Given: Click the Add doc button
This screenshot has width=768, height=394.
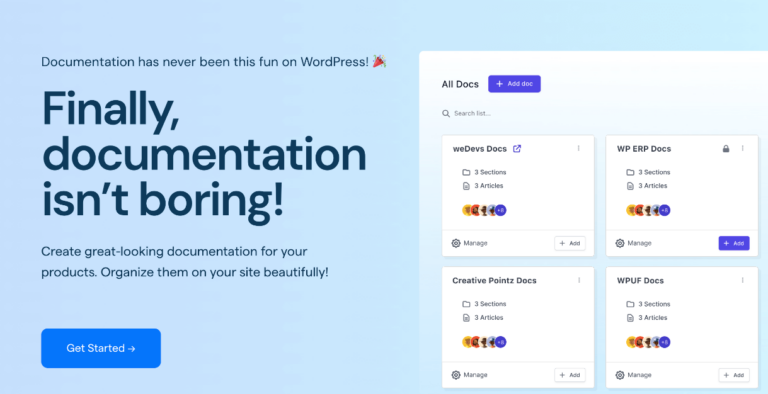Looking at the screenshot, I should point(514,84).
